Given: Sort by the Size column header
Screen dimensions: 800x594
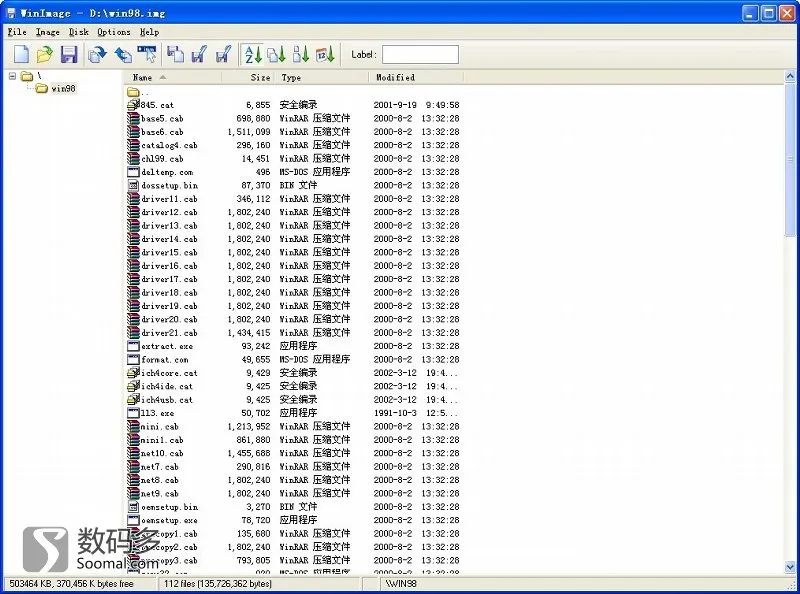Looking at the screenshot, I should point(249,78).
